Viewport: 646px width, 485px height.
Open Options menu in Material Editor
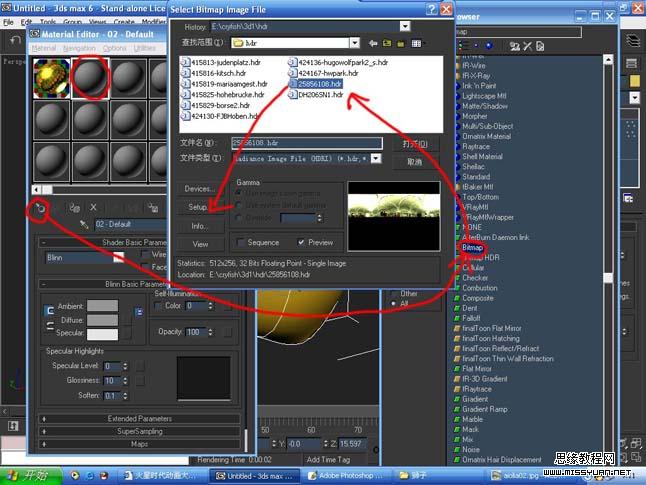click(115, 48)
